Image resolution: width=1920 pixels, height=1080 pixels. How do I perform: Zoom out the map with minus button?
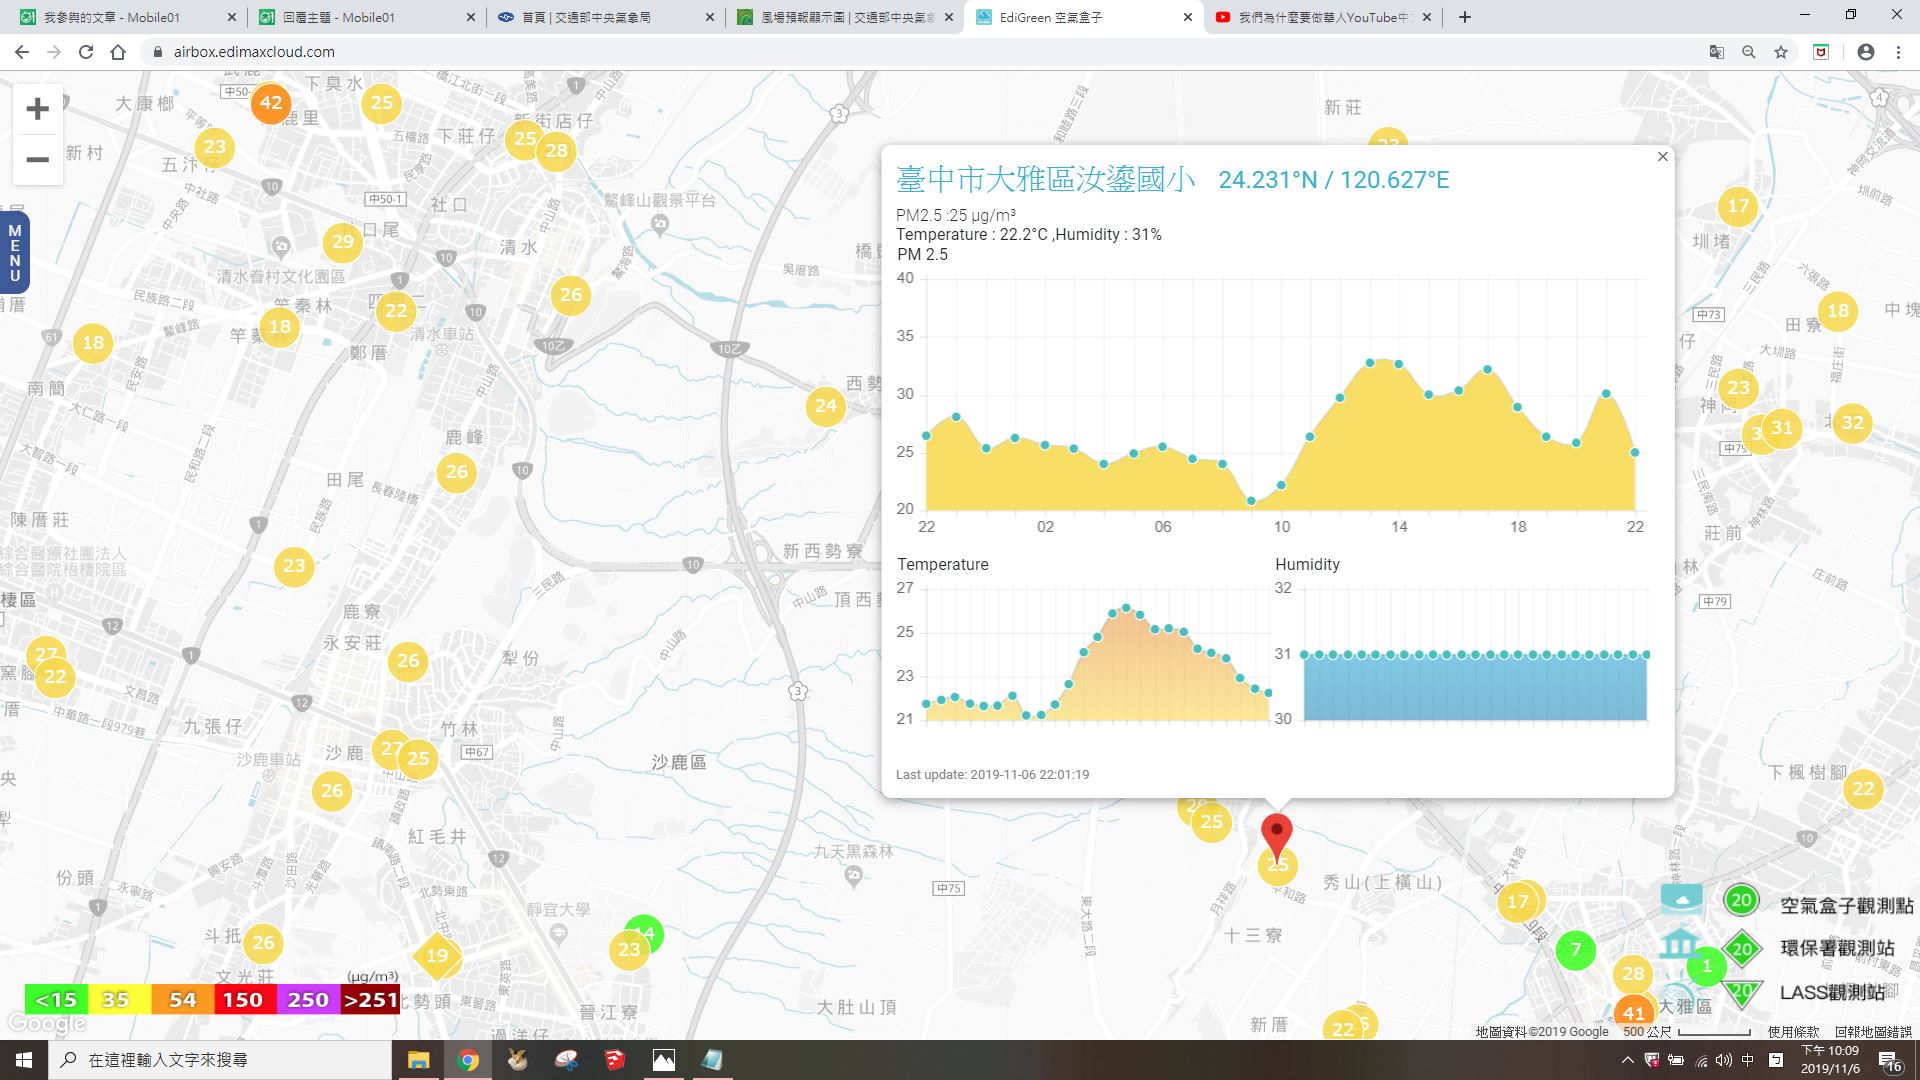point(37,159)
